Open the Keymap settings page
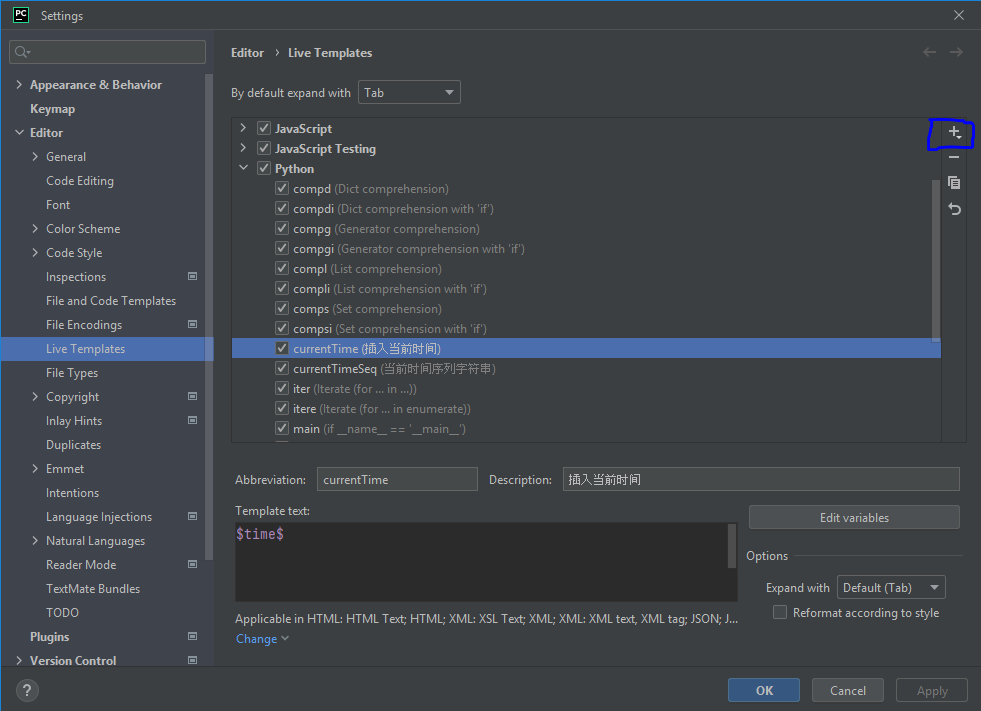The width and height of the screenshot is (981, 711). (52, 109)
